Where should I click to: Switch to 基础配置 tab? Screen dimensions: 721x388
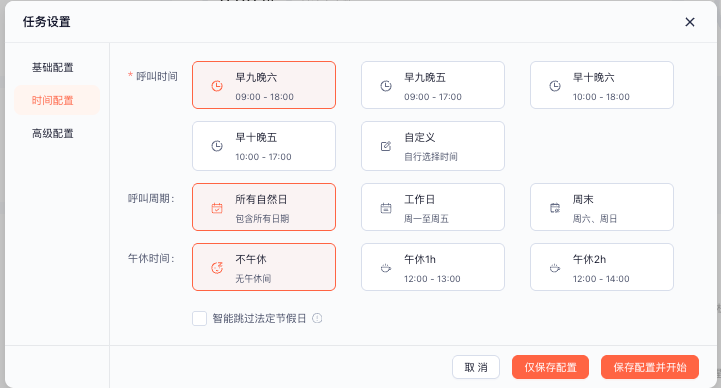52,67
